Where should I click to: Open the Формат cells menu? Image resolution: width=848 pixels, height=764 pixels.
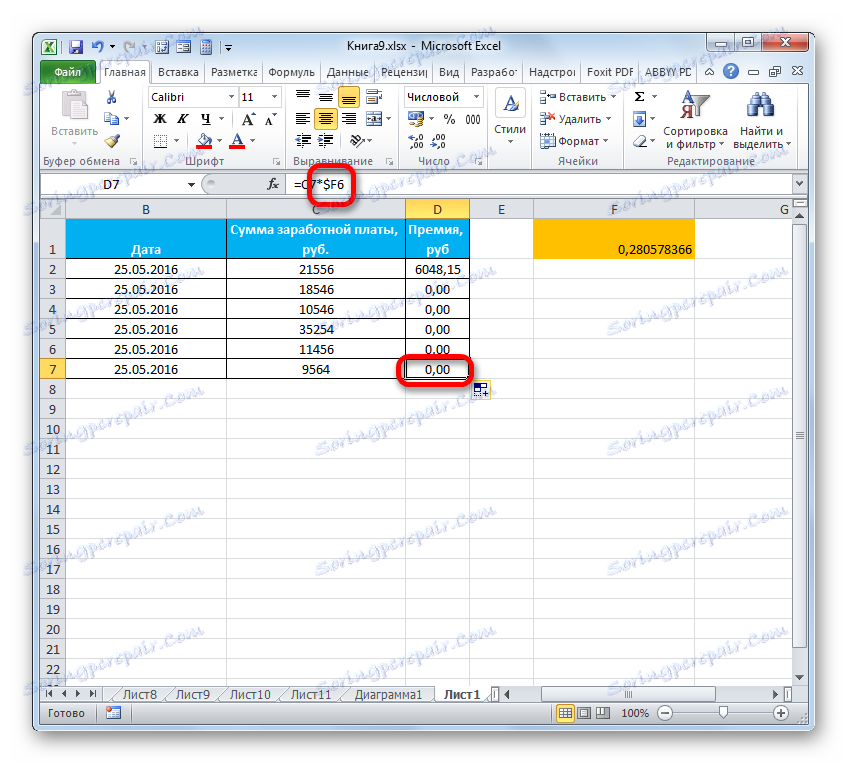point(574,141)
